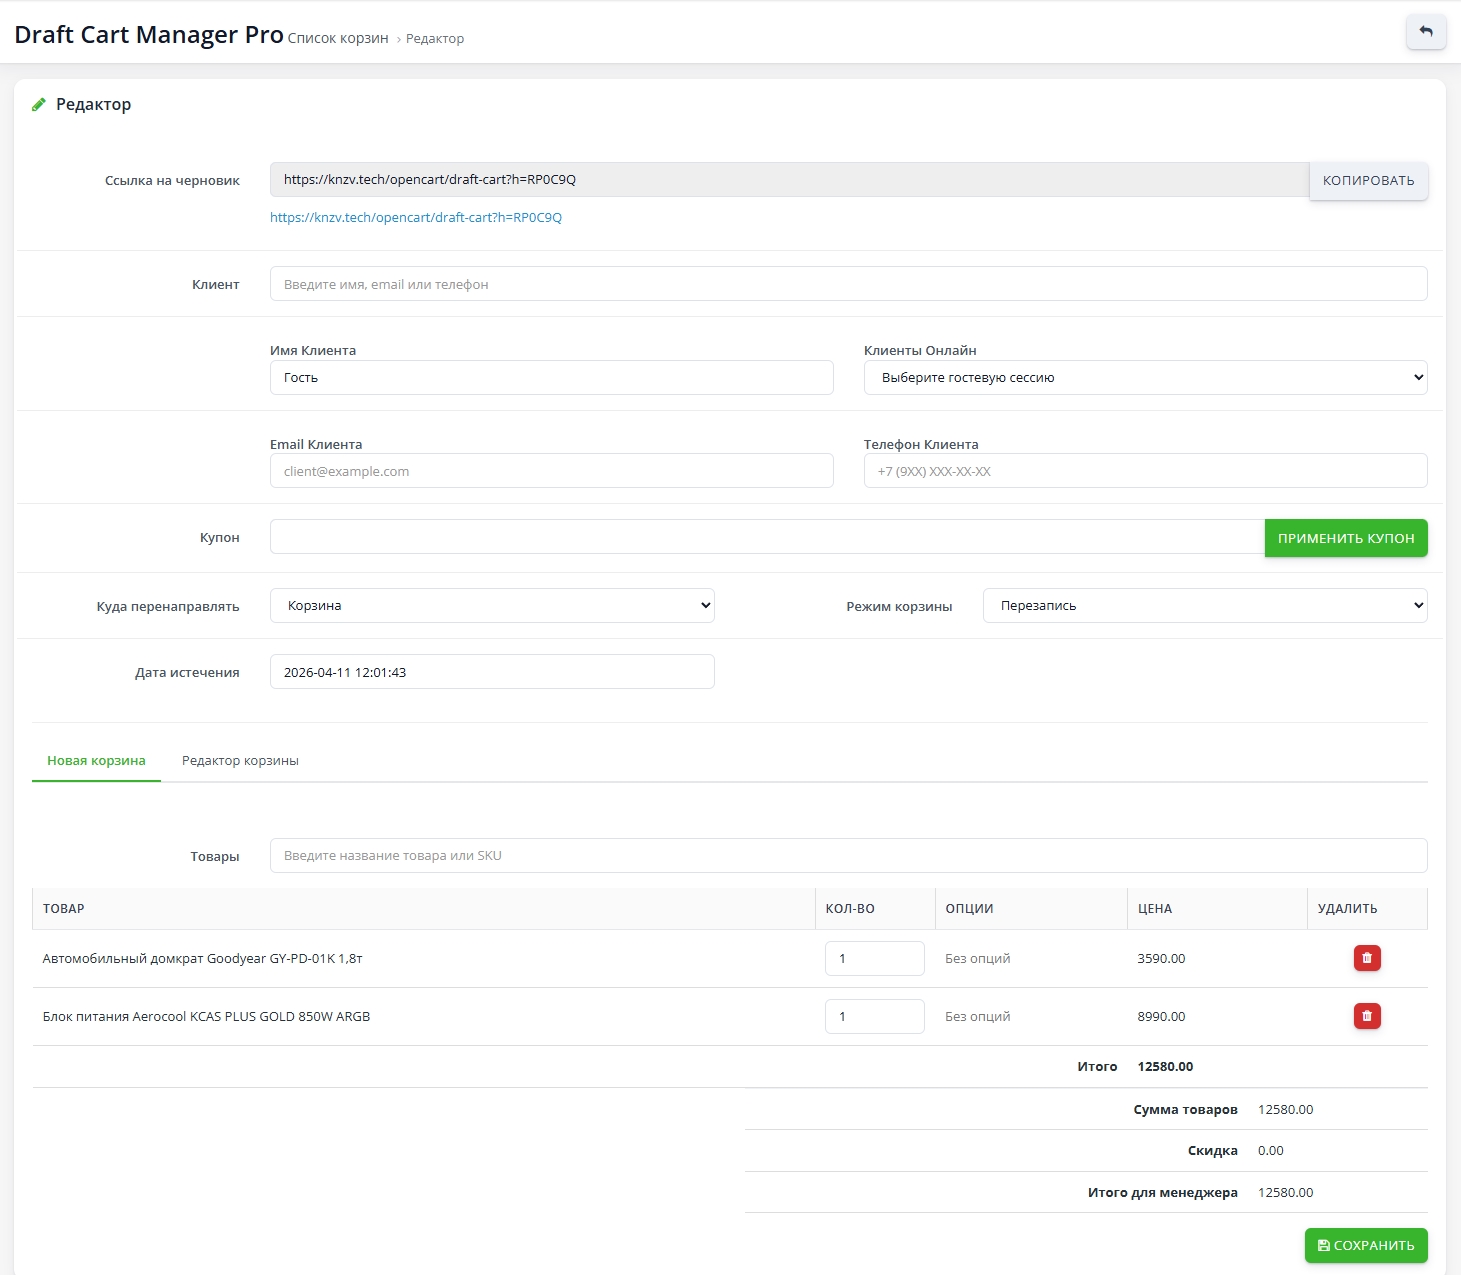
Task: Delete the Aerocool power supply row
Action: click(x=1366, y=1016)
